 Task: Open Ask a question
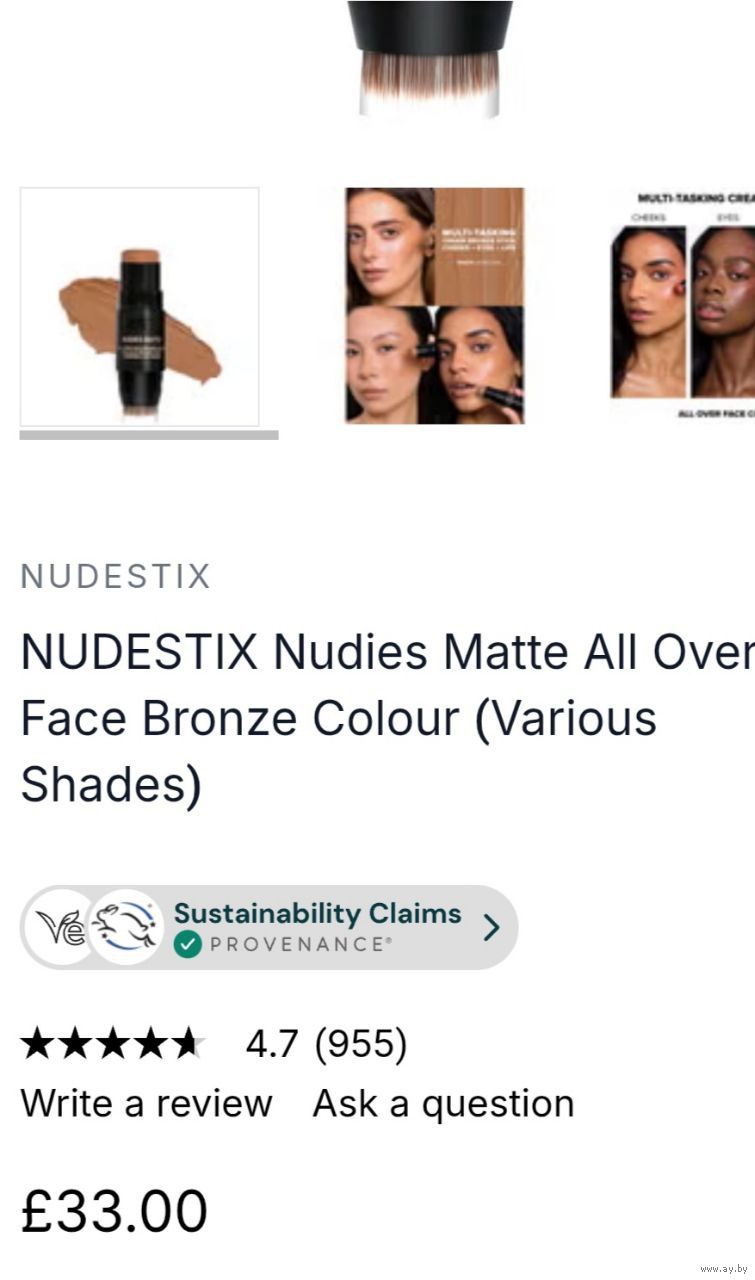pyautogui.click(x=444, y=1104)
